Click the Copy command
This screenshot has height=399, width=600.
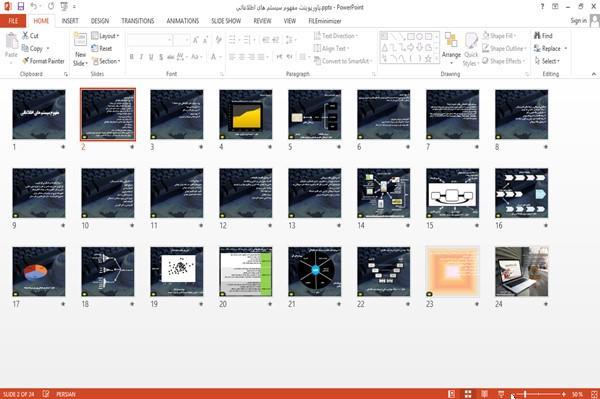33,49
